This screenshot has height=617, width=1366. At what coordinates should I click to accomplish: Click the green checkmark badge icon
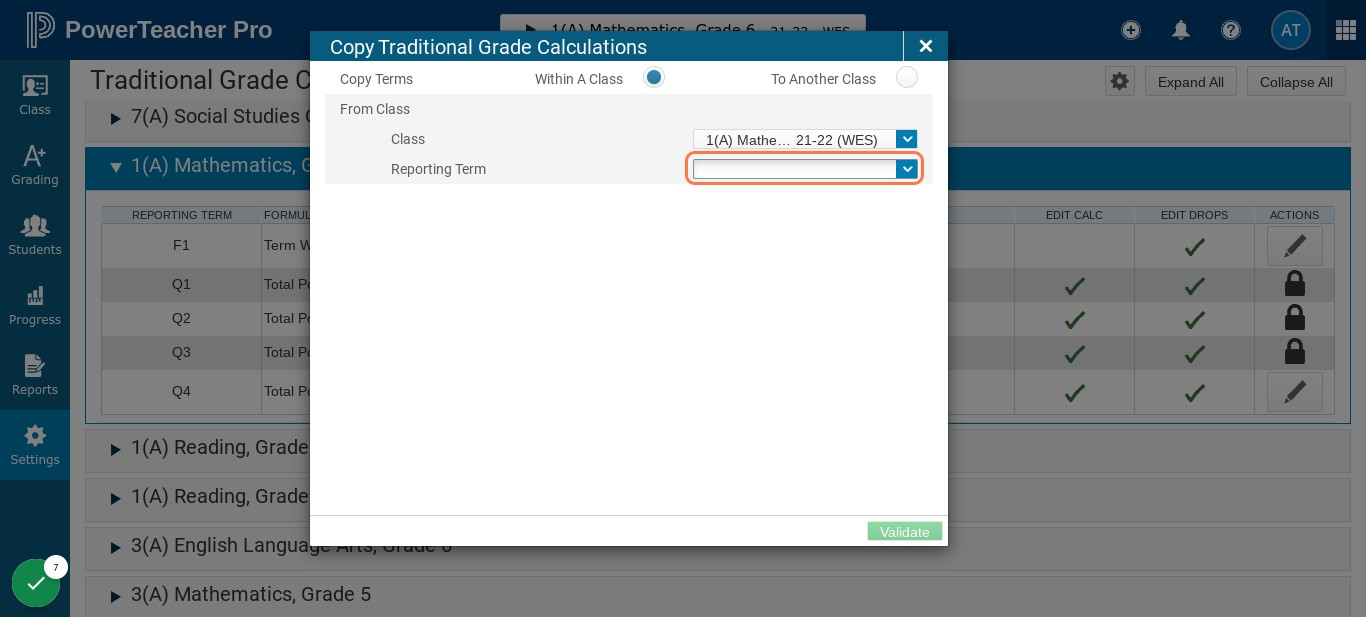(x=36, y=583)
